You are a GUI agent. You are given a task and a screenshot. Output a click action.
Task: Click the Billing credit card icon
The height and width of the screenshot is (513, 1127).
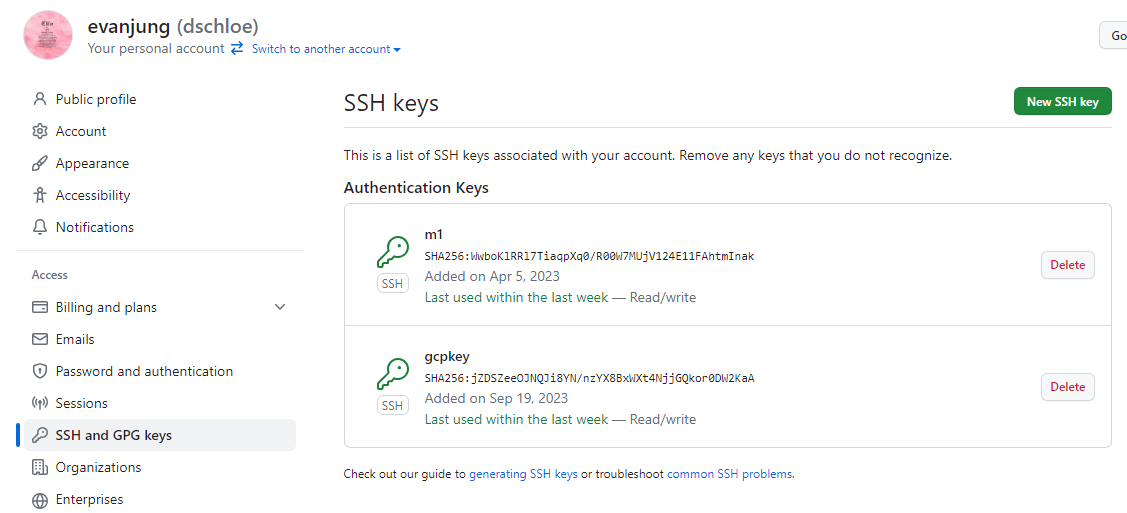[40, 308]
